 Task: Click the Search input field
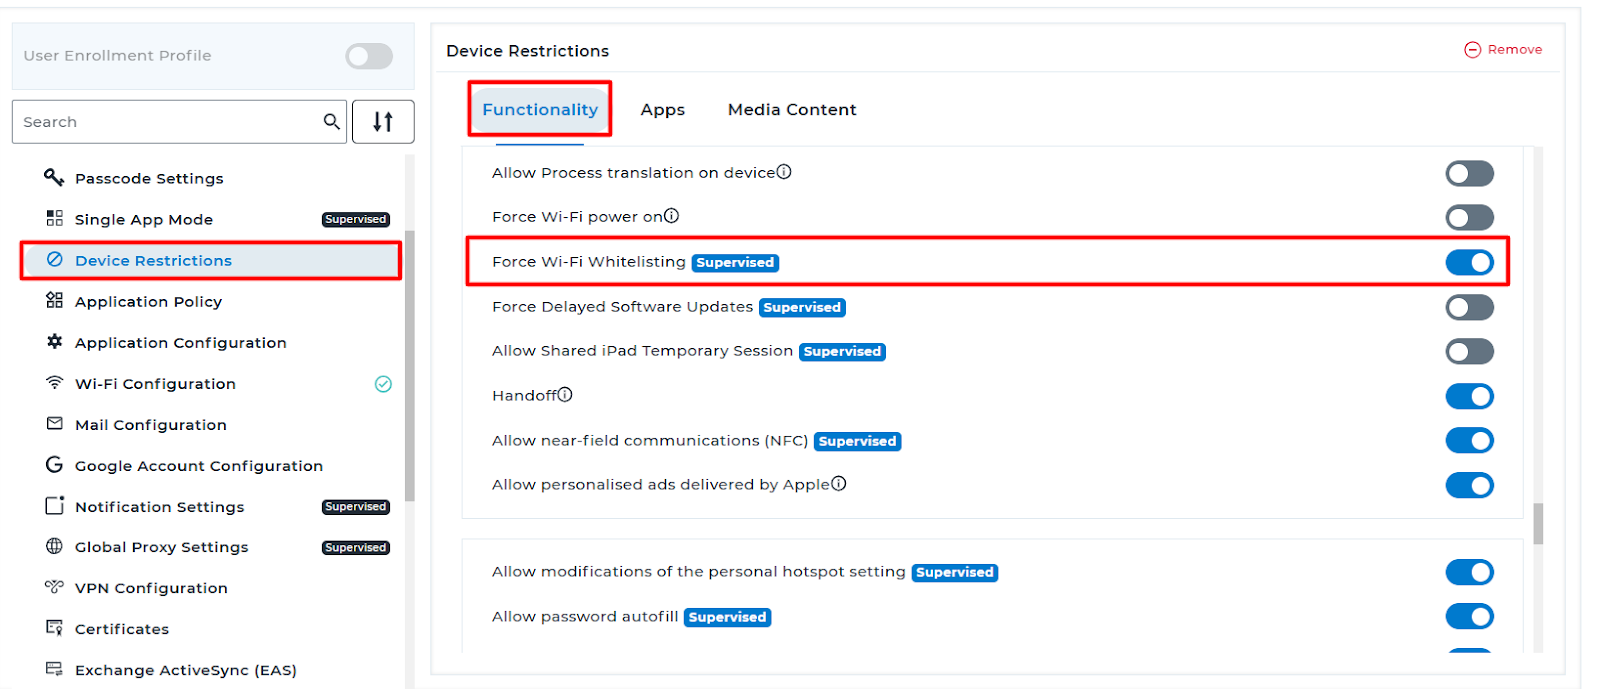pyautogui.click(x=165, y=122)
